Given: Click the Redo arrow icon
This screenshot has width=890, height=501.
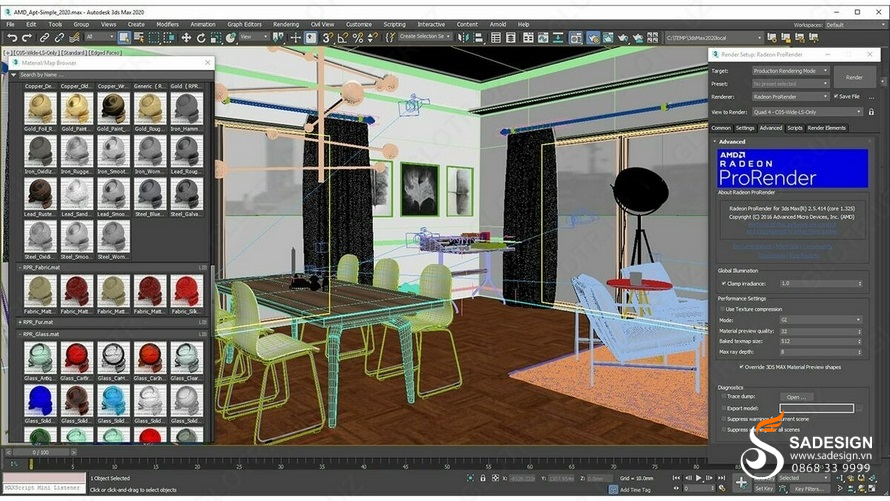Looking at the screenshot, I should pos(26,38).
